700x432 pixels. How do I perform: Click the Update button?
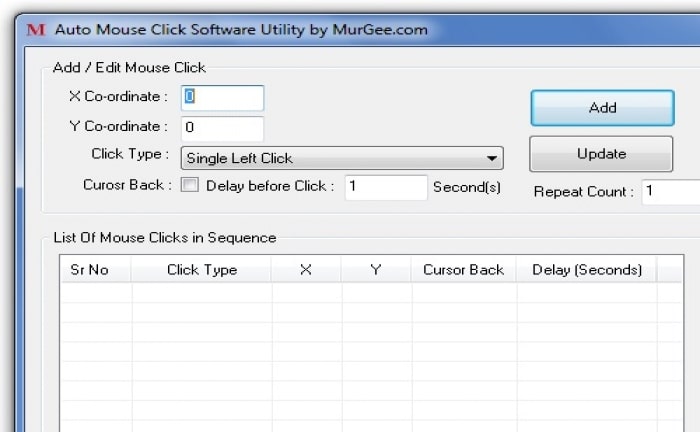click(601, 154)
